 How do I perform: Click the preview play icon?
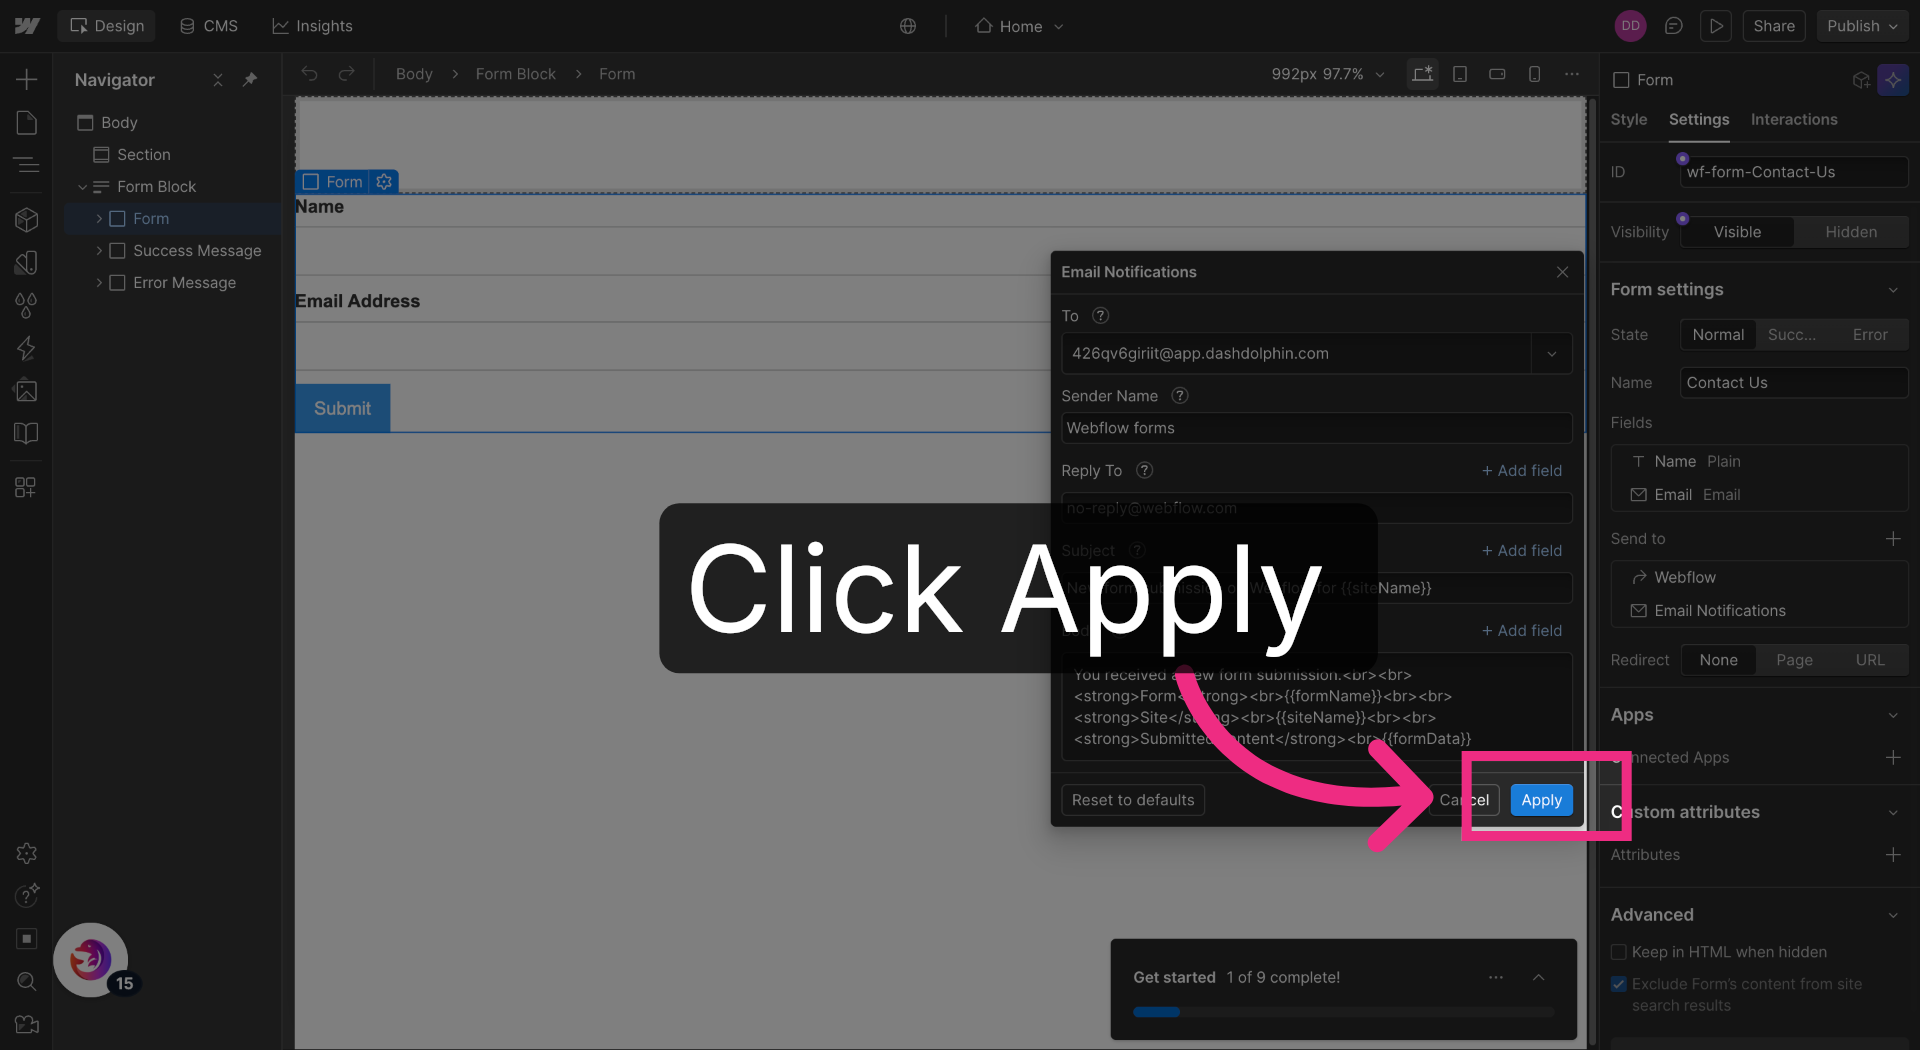tap(1716, 26)
